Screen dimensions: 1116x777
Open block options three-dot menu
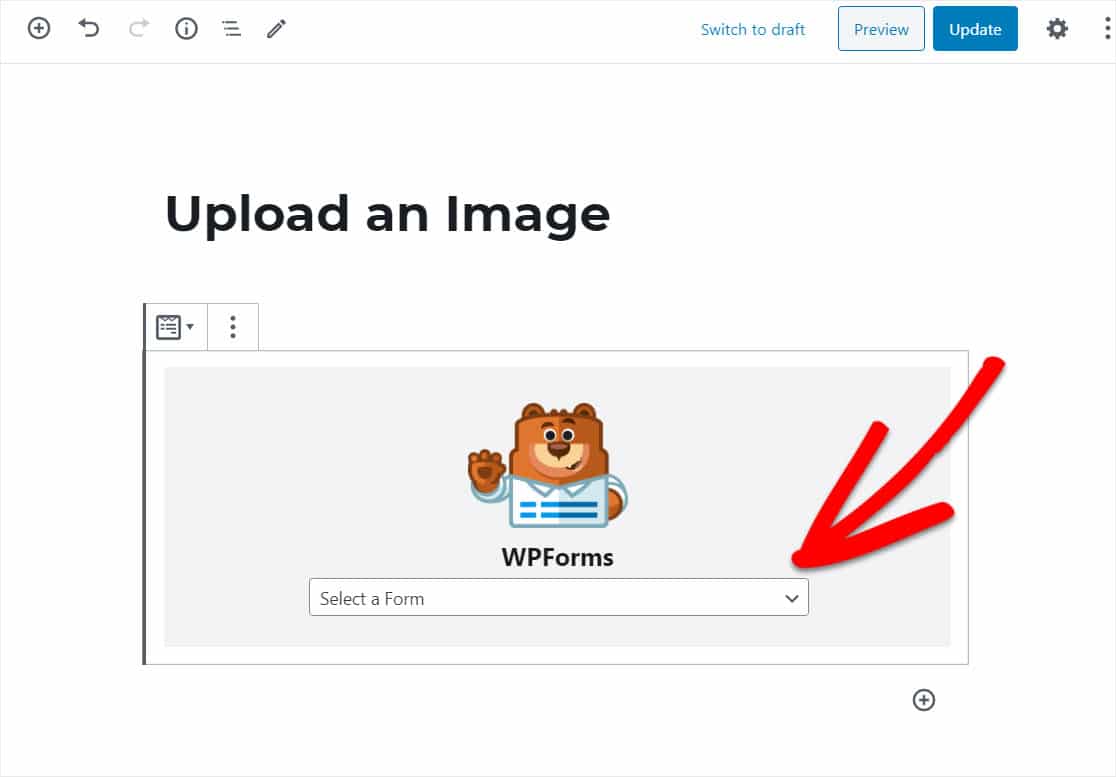point(233,327)
